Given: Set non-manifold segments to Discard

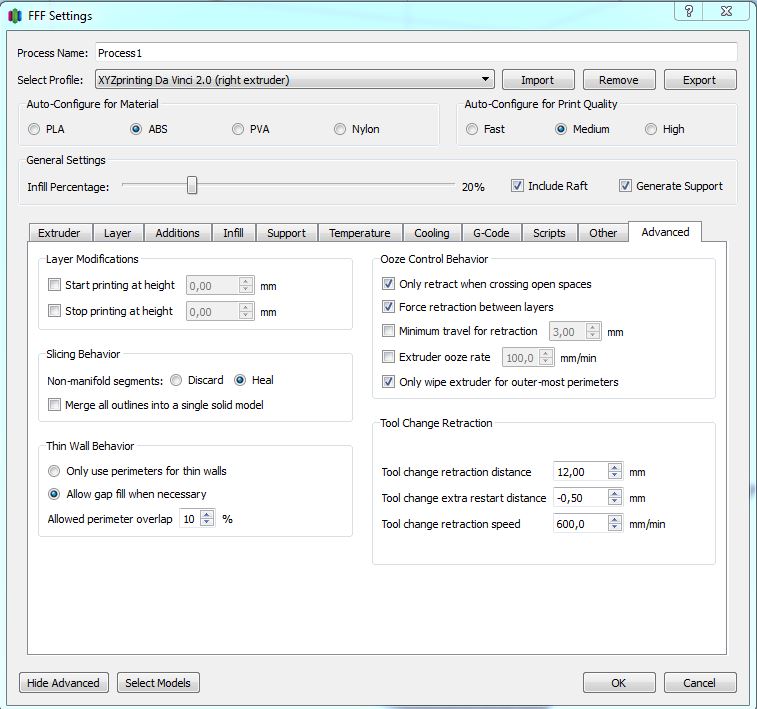Looking at the screenshot, I should pyautogui.click(x=176, y=380).
